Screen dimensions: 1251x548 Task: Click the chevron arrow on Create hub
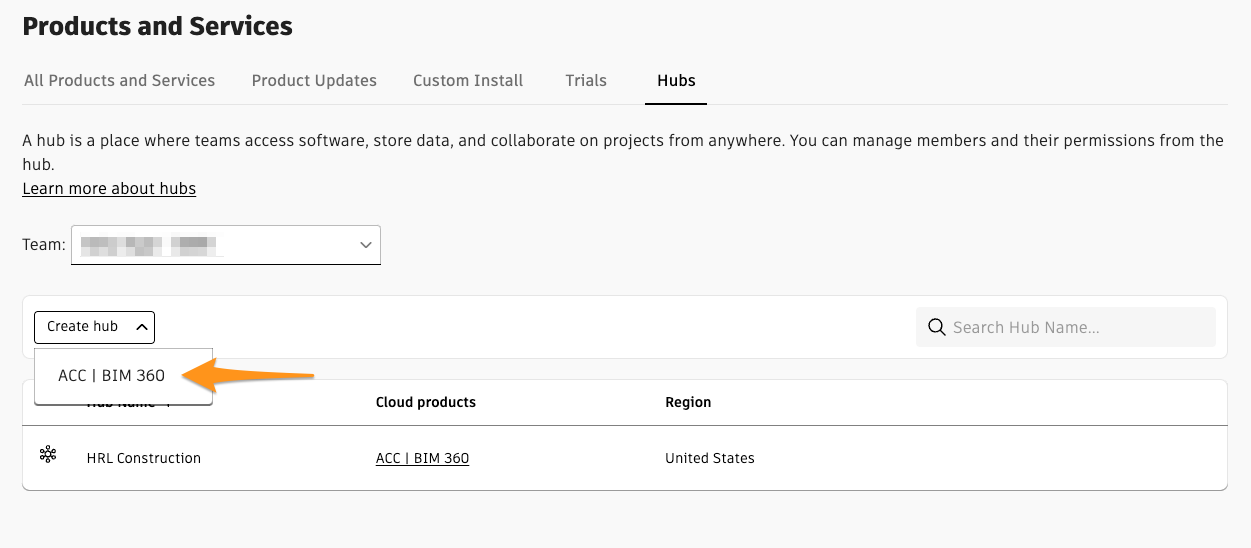point(141,327)
